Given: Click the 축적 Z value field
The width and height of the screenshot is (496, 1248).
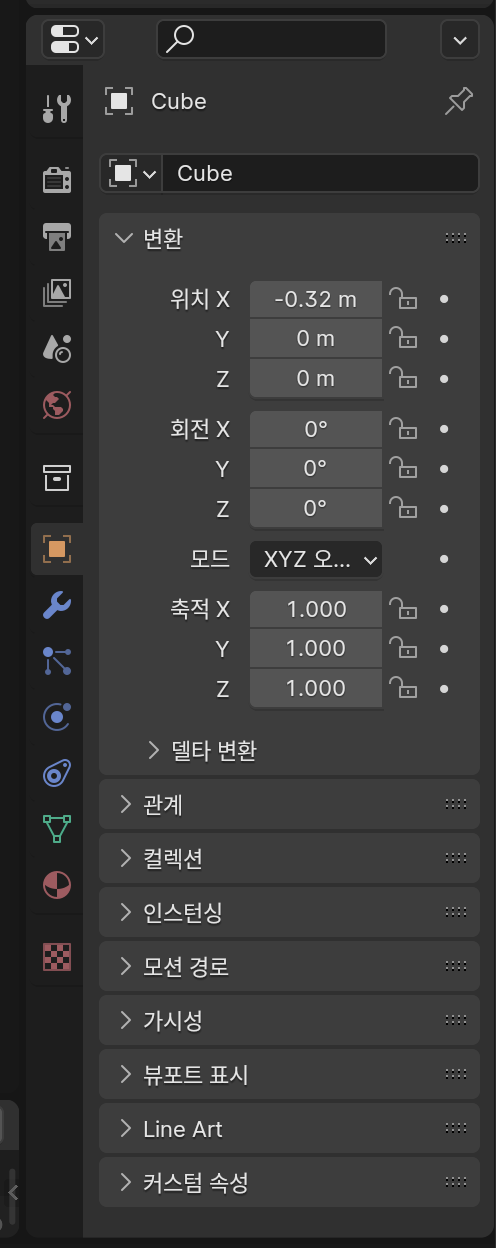Looking at the screenshot, I should [x=316, y=689].
